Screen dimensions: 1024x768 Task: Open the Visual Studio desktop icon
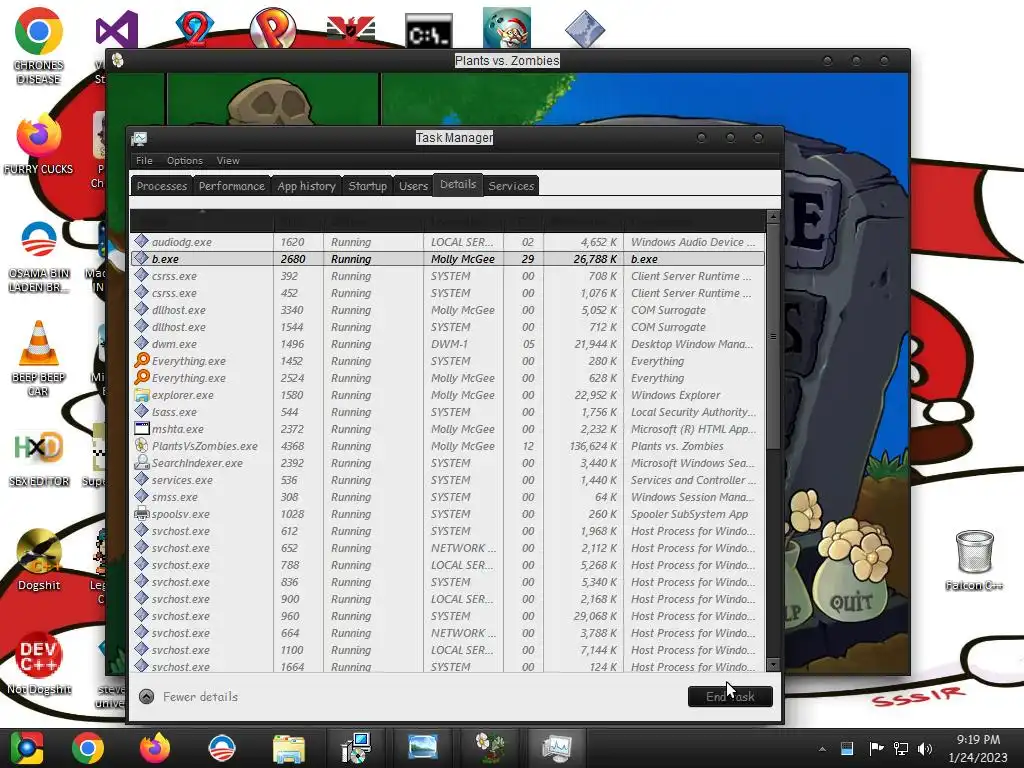[116, 30]
